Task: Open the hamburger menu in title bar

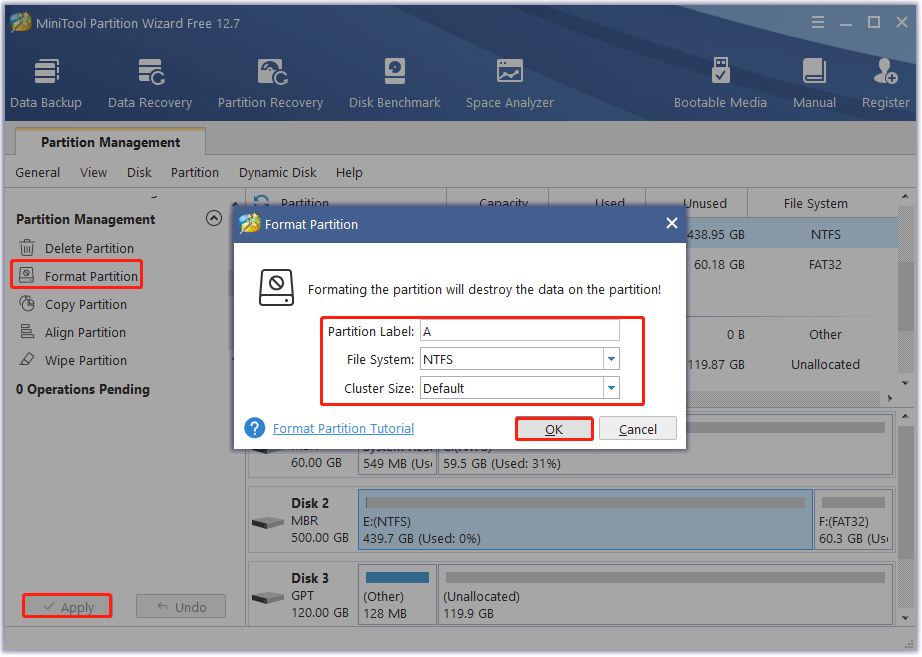Action: (818, 22)
